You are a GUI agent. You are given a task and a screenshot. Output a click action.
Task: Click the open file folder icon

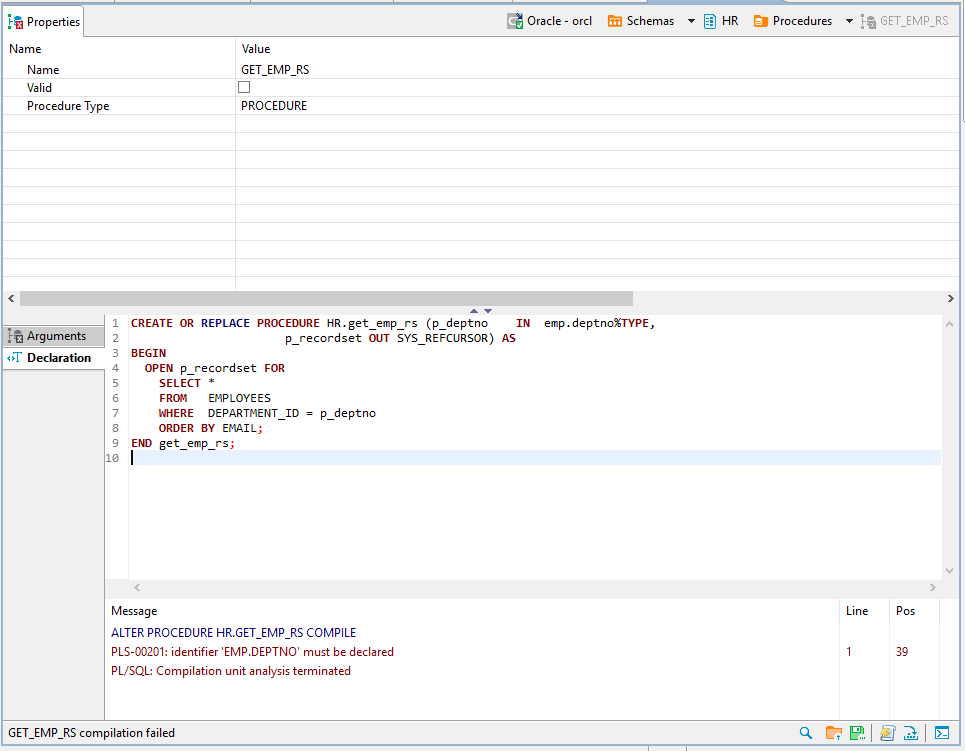pyautogui.click(x=833, y=732)
